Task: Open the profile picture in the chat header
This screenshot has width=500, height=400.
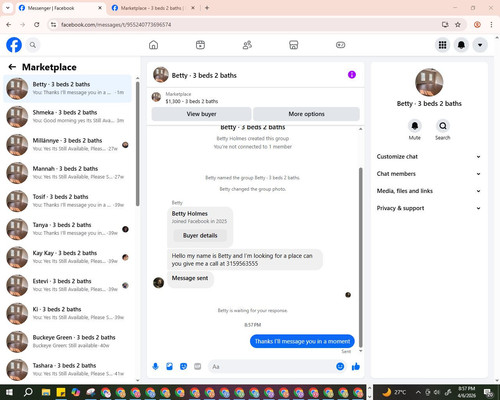Action: coord(161,75)
